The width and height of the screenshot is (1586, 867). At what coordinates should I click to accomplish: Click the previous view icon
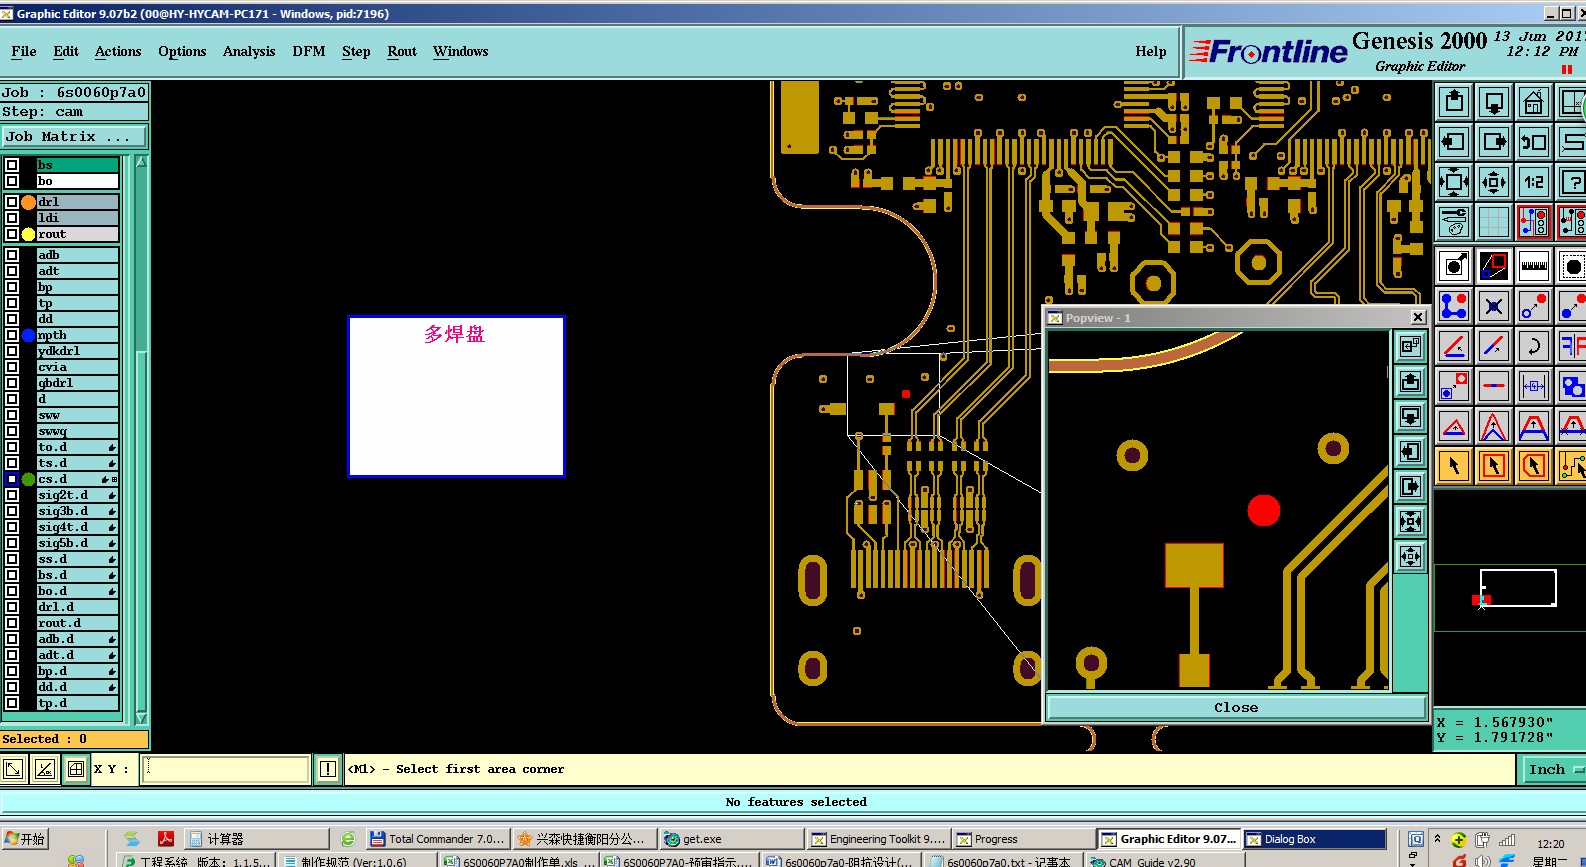click(x=1534, y=142)
